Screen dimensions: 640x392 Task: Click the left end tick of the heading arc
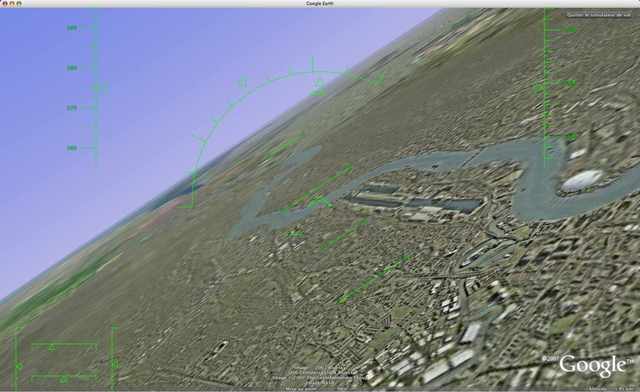pyautogui.click(x=193, y=190)
